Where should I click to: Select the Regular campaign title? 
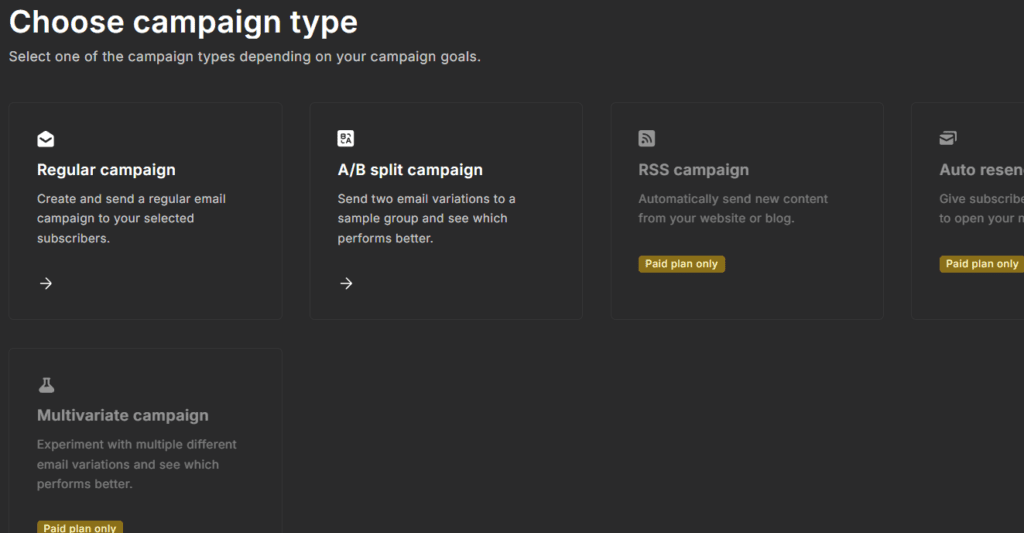(x=106, y=170)
